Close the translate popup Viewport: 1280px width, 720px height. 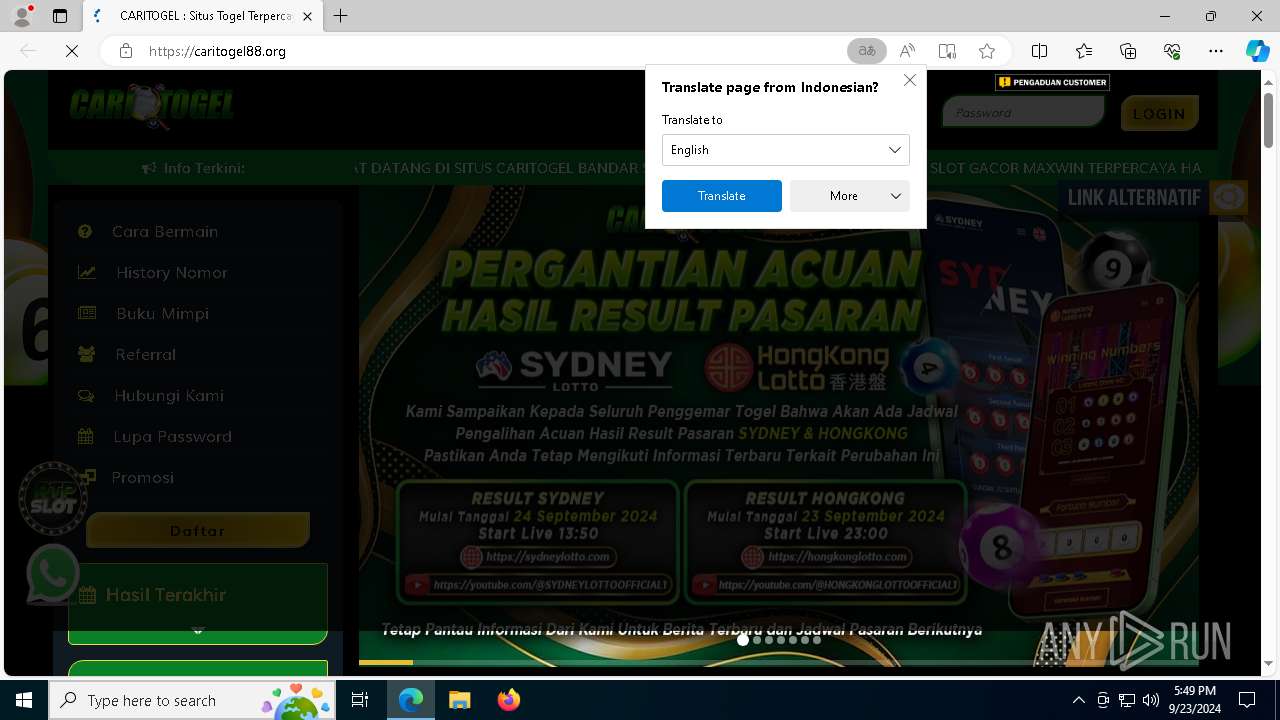click(x=910, y=80)
